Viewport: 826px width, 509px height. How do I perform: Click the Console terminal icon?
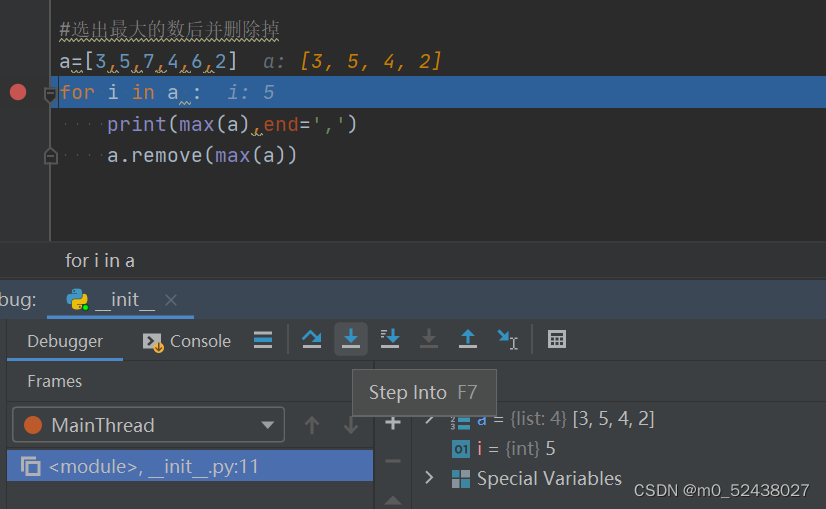click(x=153, y=342)
